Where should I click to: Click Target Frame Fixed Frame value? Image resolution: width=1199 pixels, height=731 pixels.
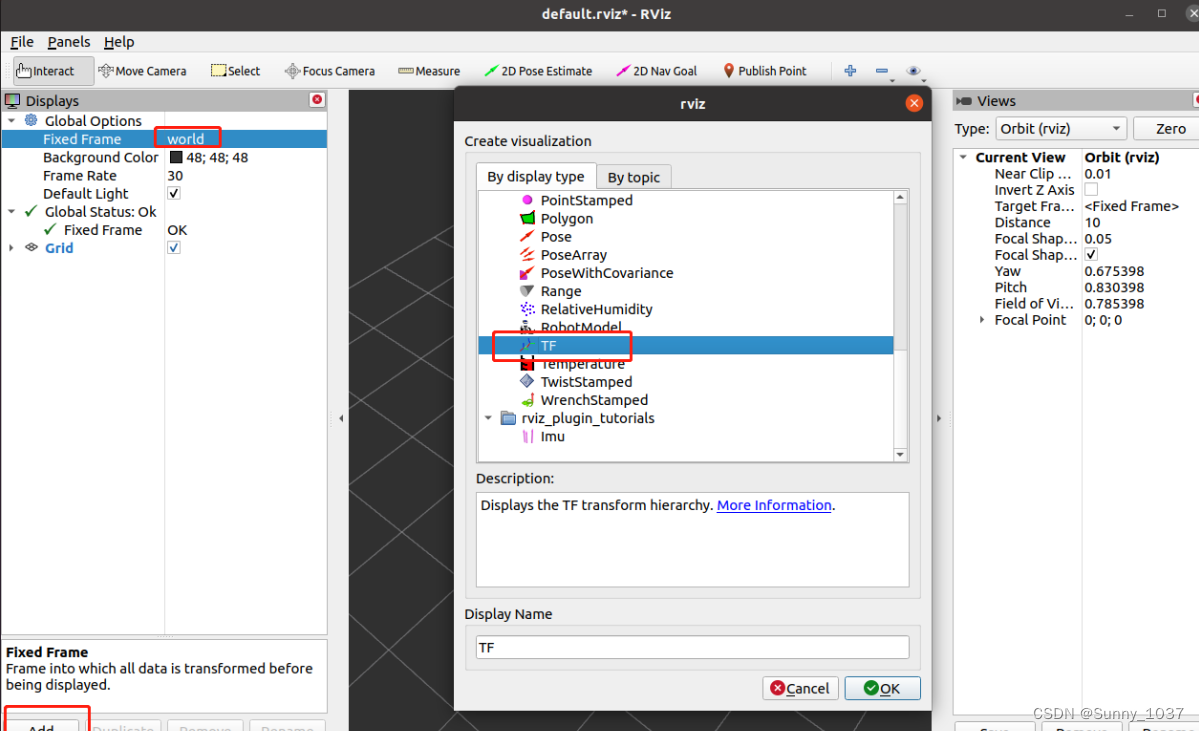(x=1132, y=206)
